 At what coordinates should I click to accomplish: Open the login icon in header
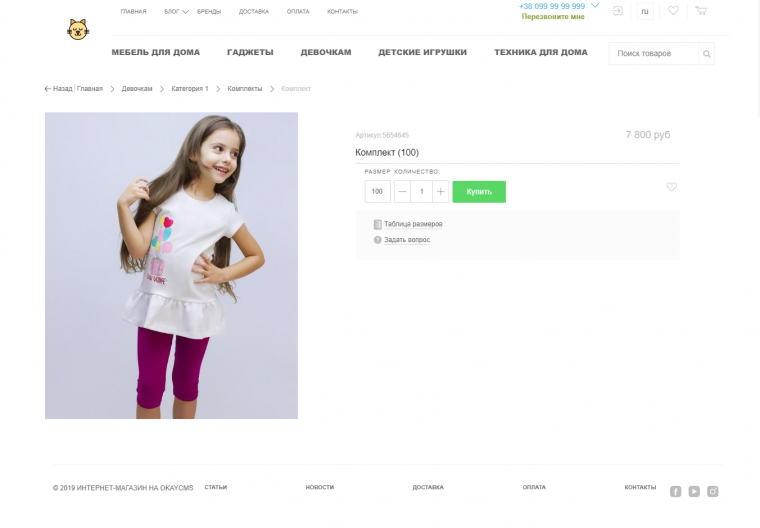pos(618,11)
